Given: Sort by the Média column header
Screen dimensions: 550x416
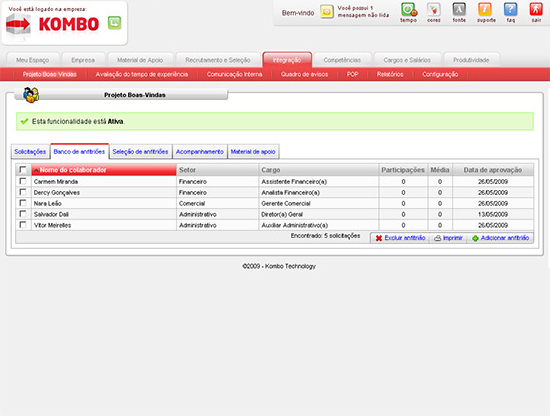Looking at the screenshot, I should pos(440,170).
